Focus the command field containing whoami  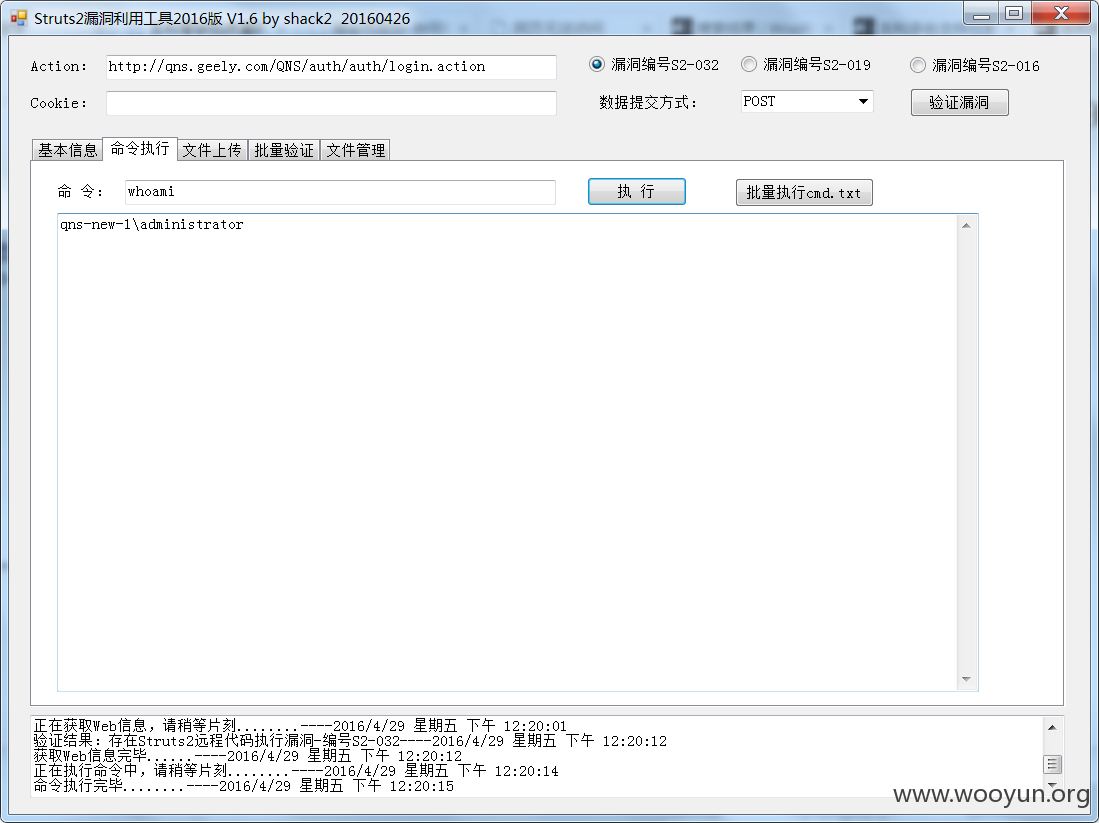(340, 192)
